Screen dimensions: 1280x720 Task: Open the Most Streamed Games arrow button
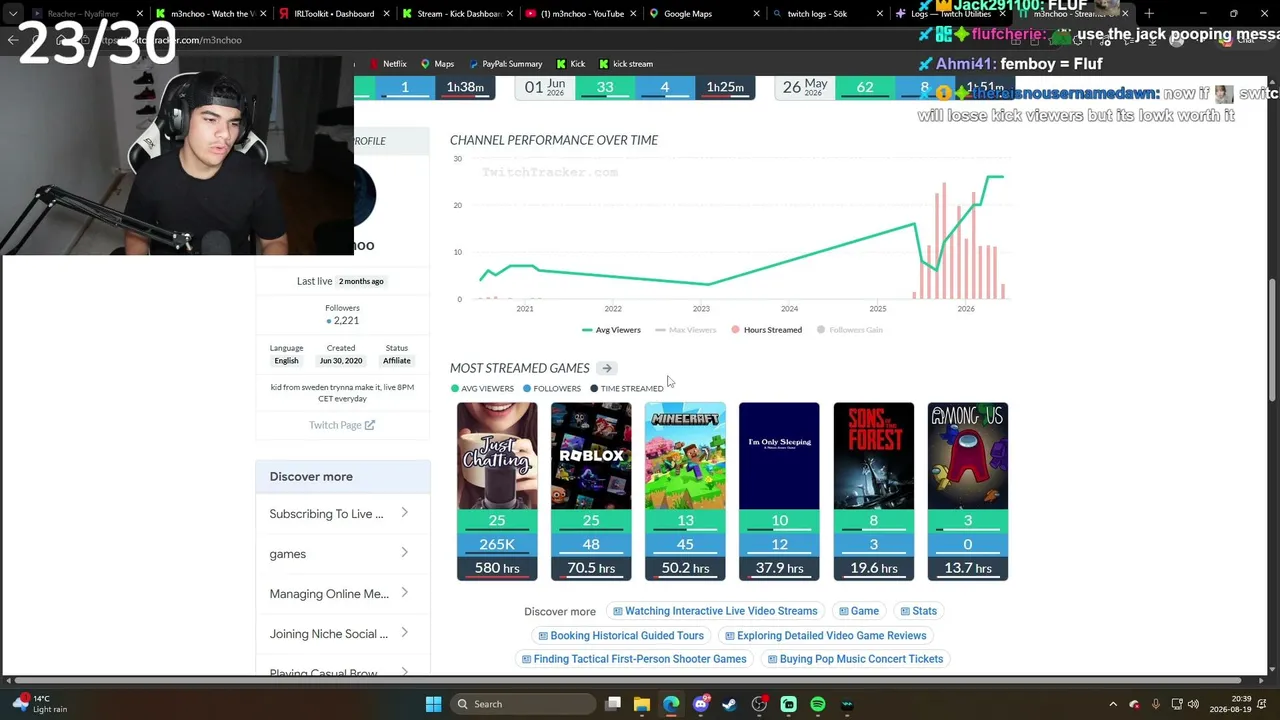point(607,368)
